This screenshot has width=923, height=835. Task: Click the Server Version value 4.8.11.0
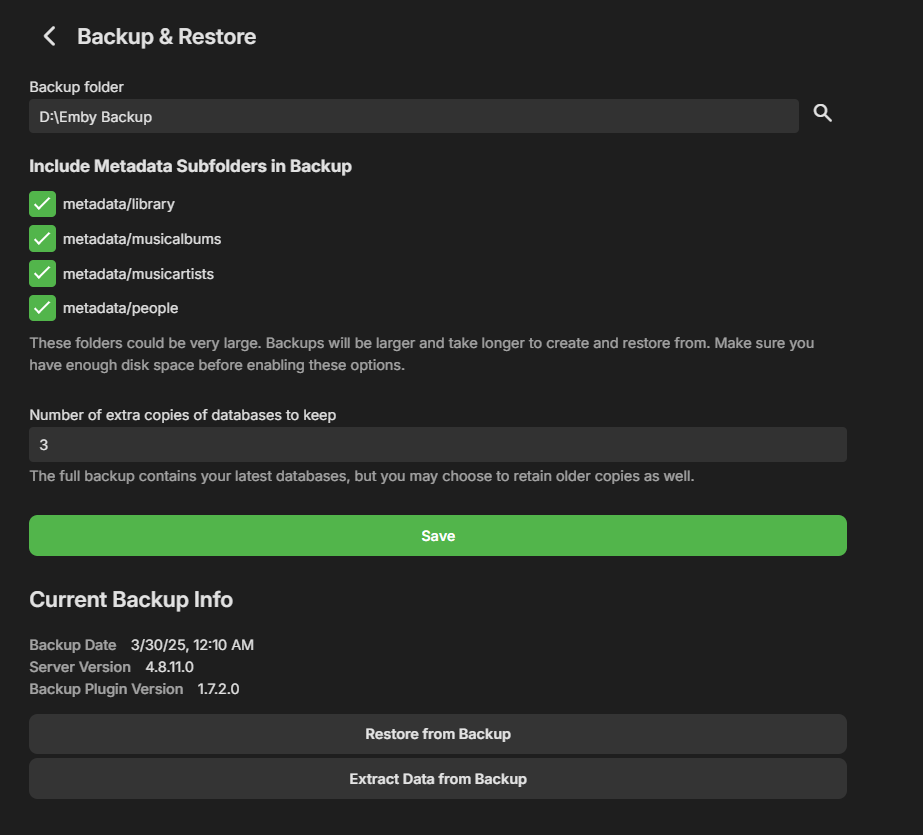pos(170,667)
